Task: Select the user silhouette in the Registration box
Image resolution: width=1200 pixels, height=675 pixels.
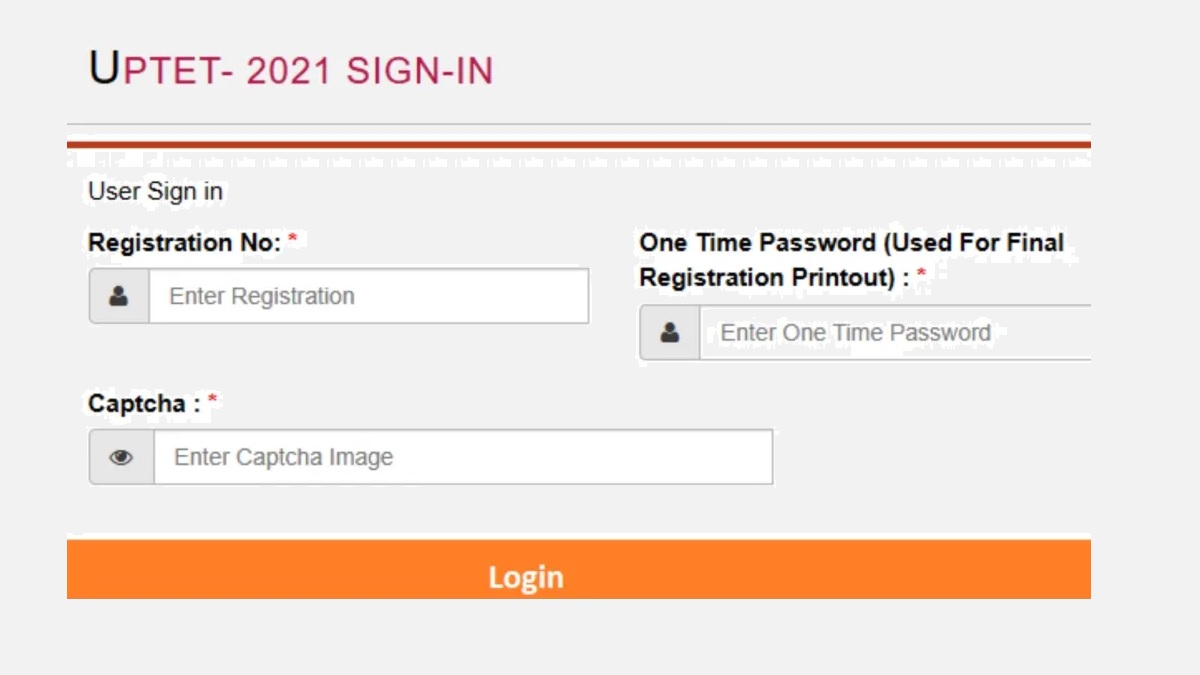Action: pyautogui.click(x=118, y=295)
